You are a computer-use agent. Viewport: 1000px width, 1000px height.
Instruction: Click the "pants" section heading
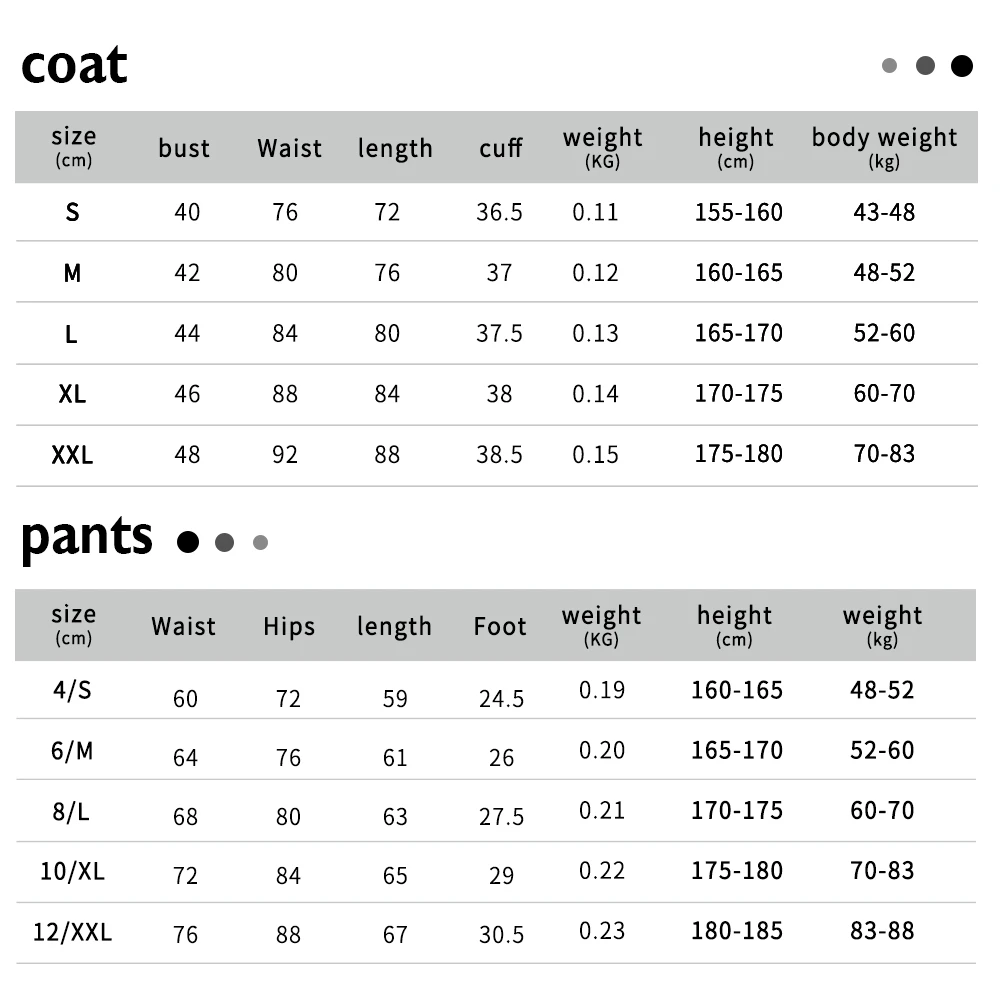[x=87, y=537]
